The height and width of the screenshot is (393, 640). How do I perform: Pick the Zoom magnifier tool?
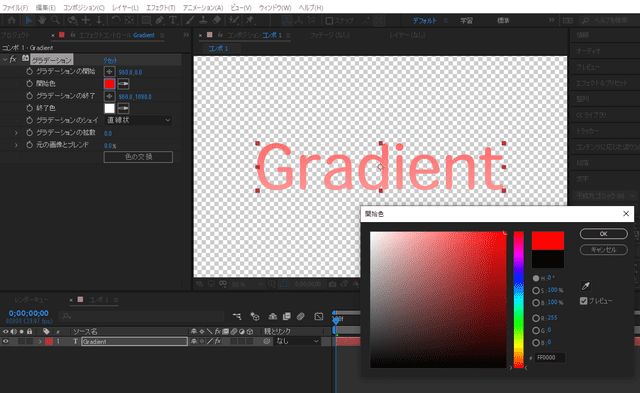[x=55, y=20]
